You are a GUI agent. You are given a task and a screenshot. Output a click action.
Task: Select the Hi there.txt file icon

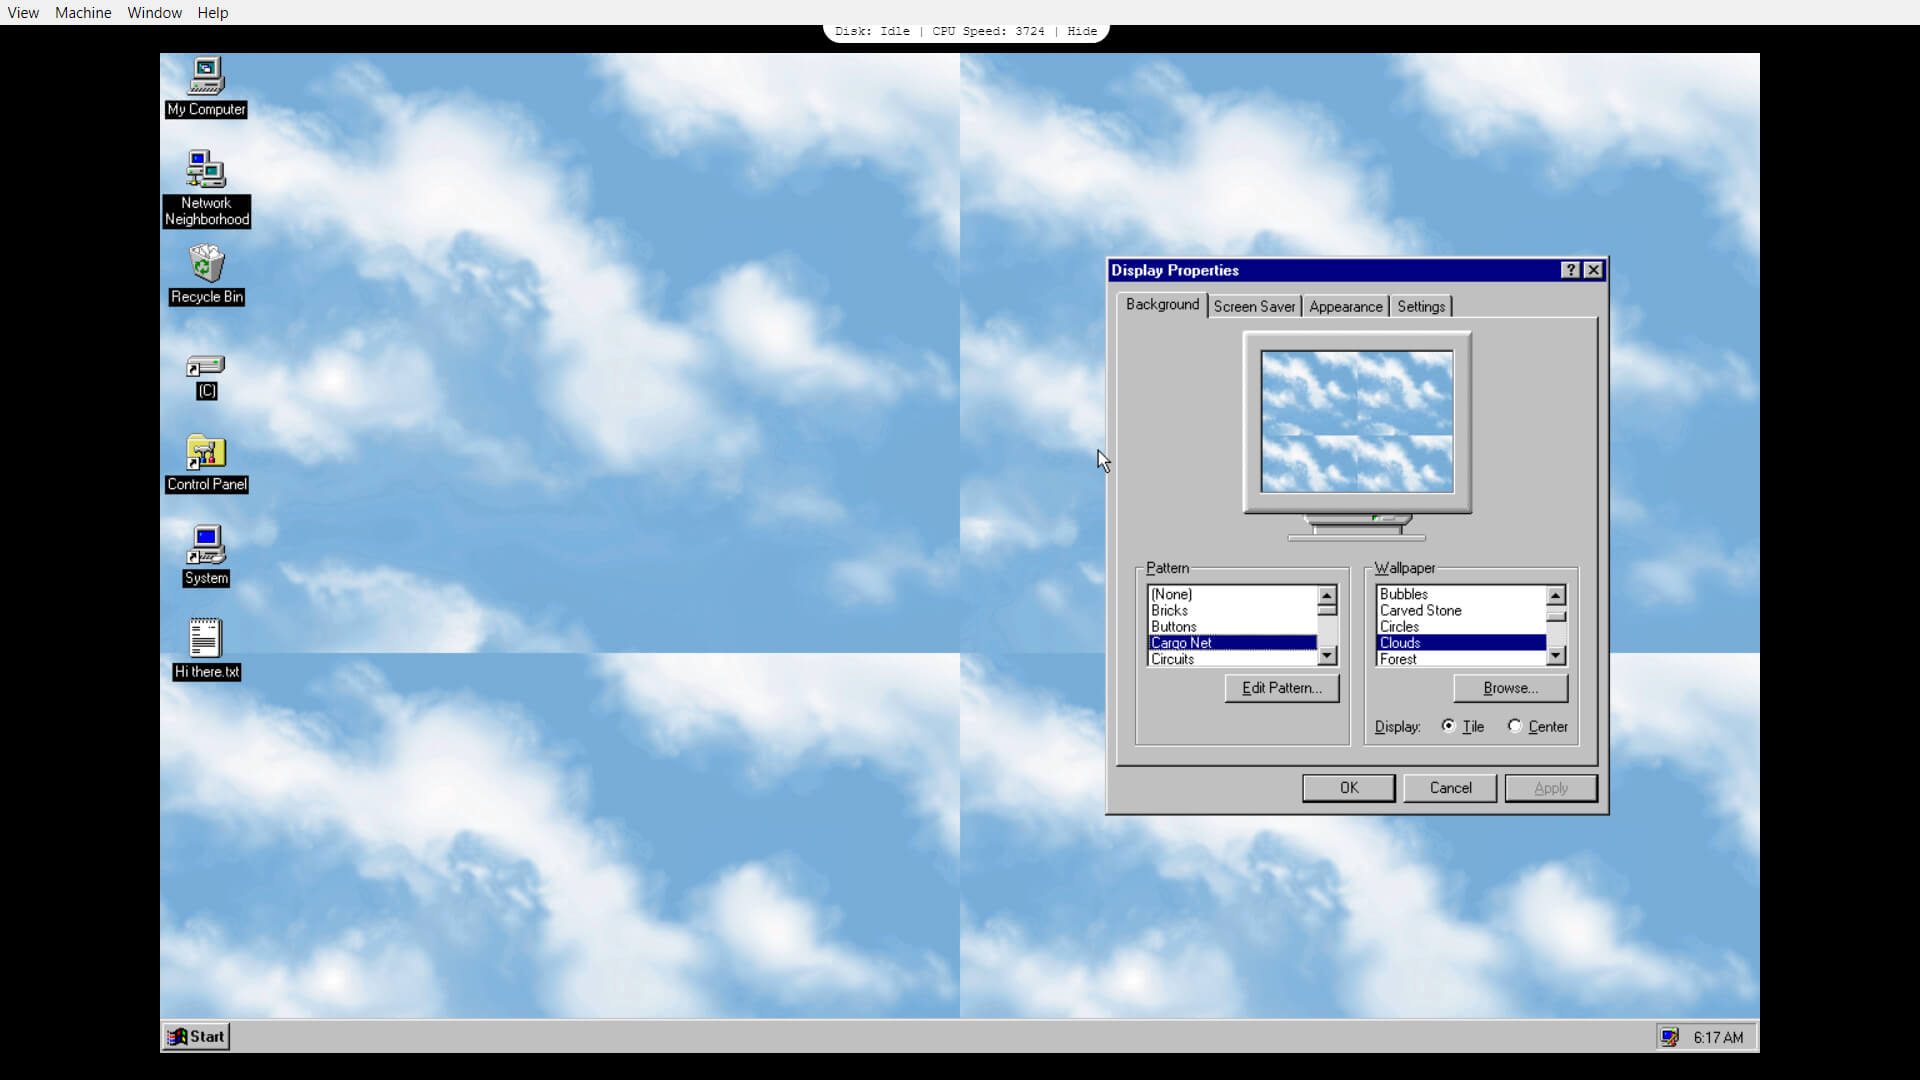pos(206,649)
